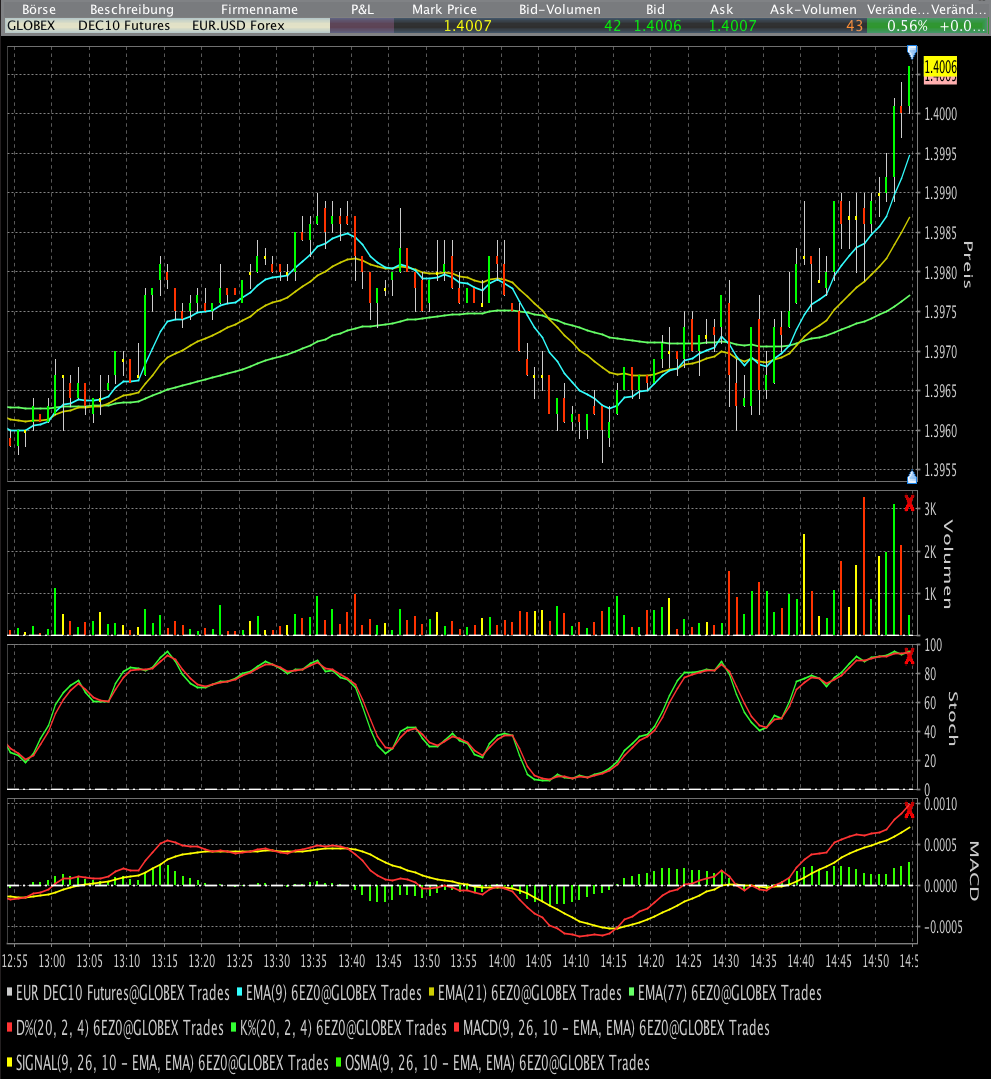Select the EUR.USD Forex company cell
This screenshot has height=1079, width=991.
coord(238,25)
